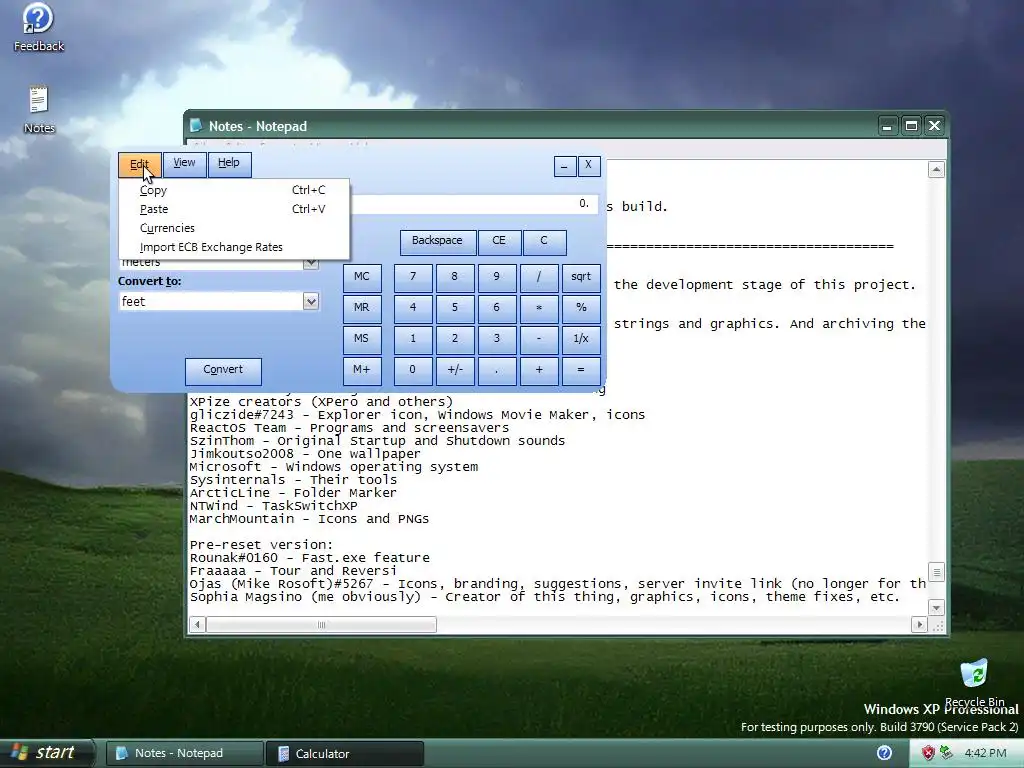Click the digit 5 key

point(455,308)
